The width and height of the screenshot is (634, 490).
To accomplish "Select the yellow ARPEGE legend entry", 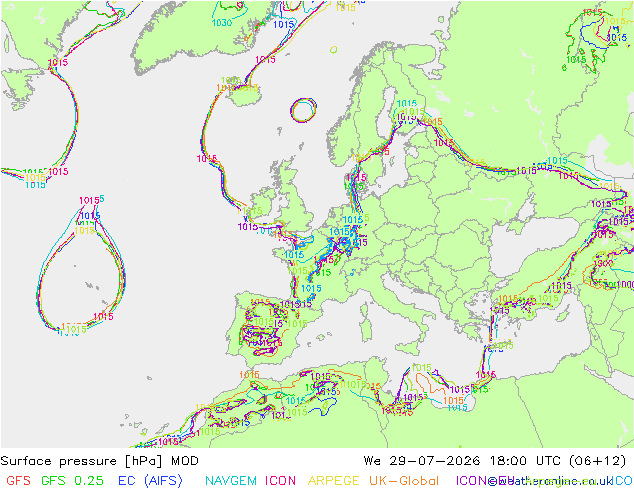I will (334, 480).
